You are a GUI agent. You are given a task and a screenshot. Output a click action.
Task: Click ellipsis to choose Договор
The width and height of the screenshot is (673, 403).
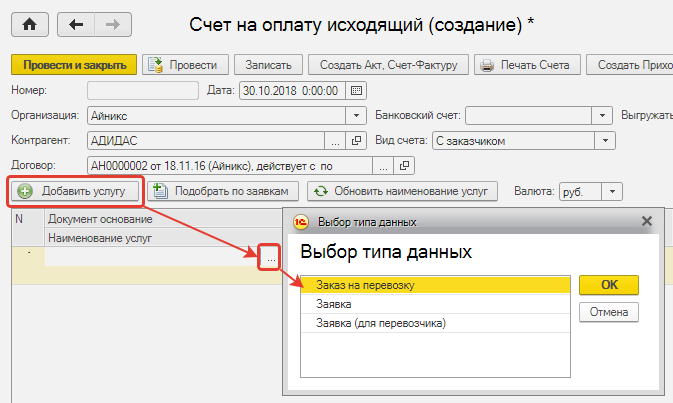(x=383, y=166)
